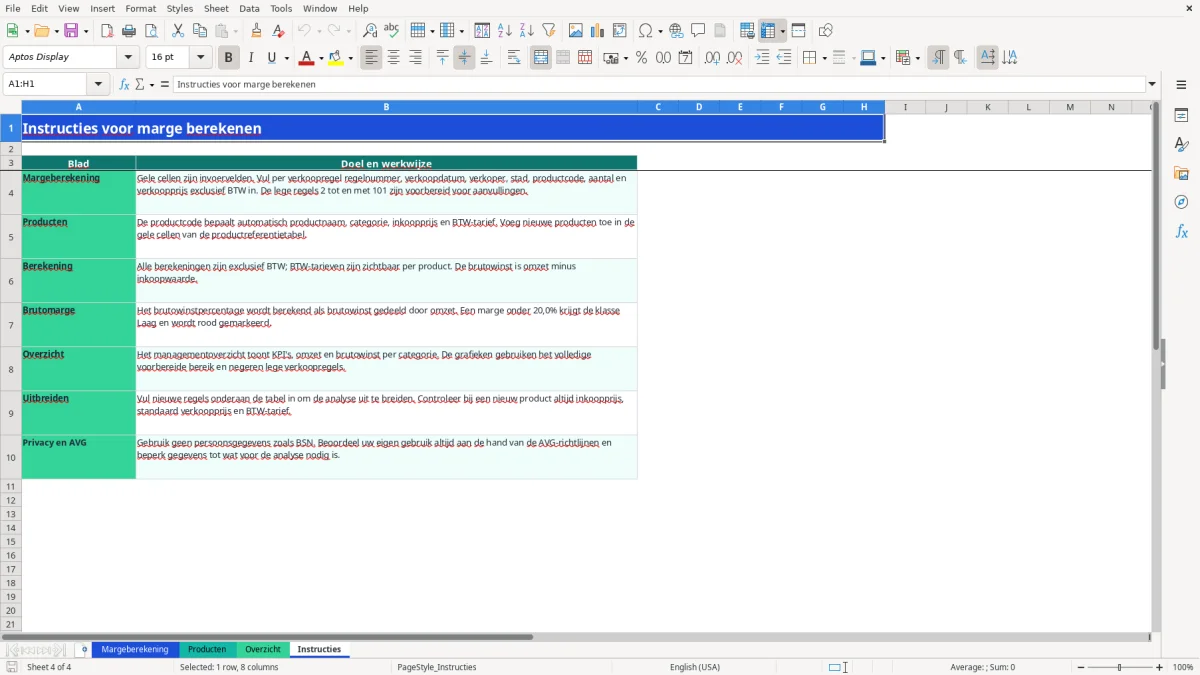Toggle Align Left
Screen dimensions: 1200x675
click(372, 58)
